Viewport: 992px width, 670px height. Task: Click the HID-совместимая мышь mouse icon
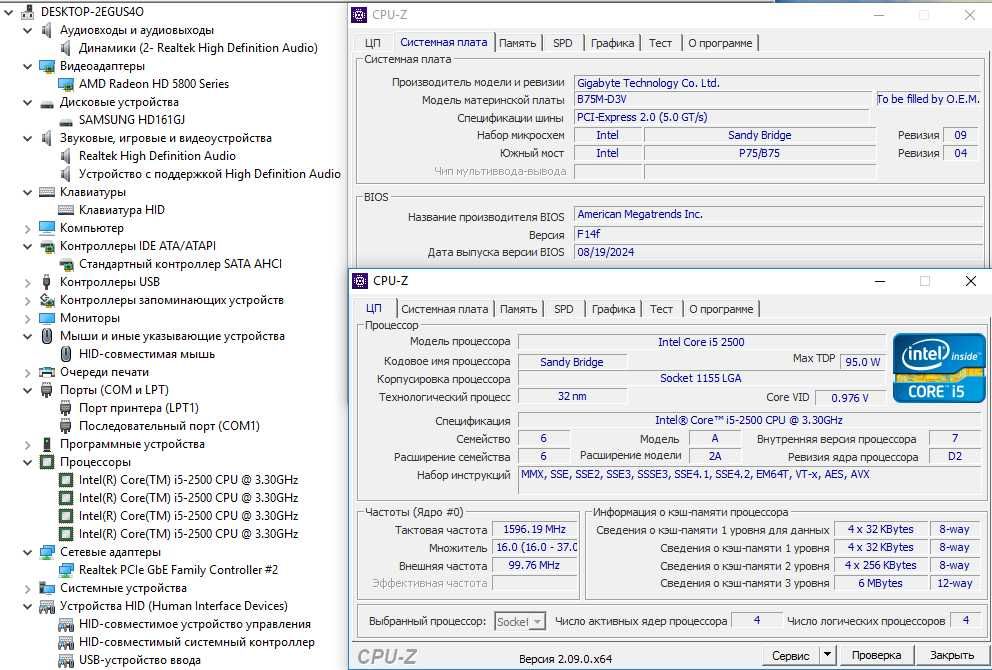[x=66, y=354]
